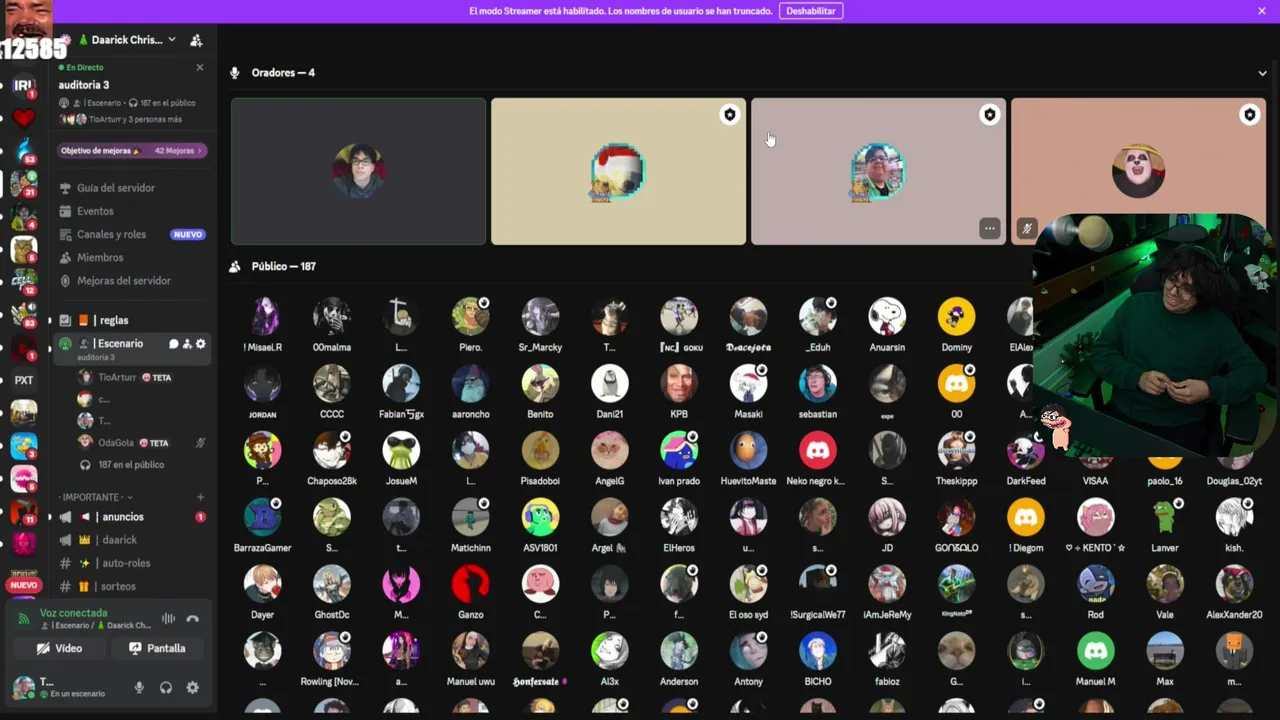This screenshot has width=1280, height=720.
Task: Open the sorteos channel
Action: [131, 586]
